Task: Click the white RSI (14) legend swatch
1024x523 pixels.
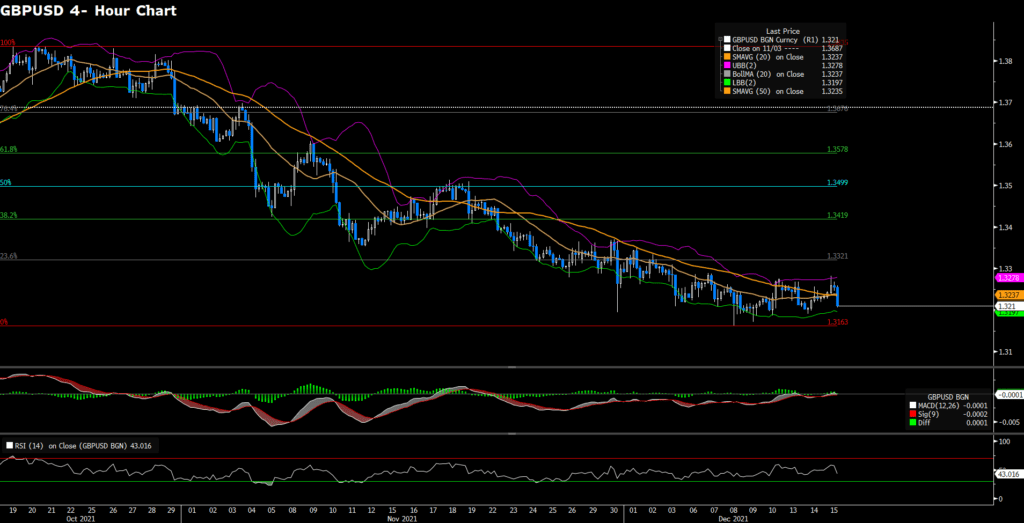Action: pos(9,446)
